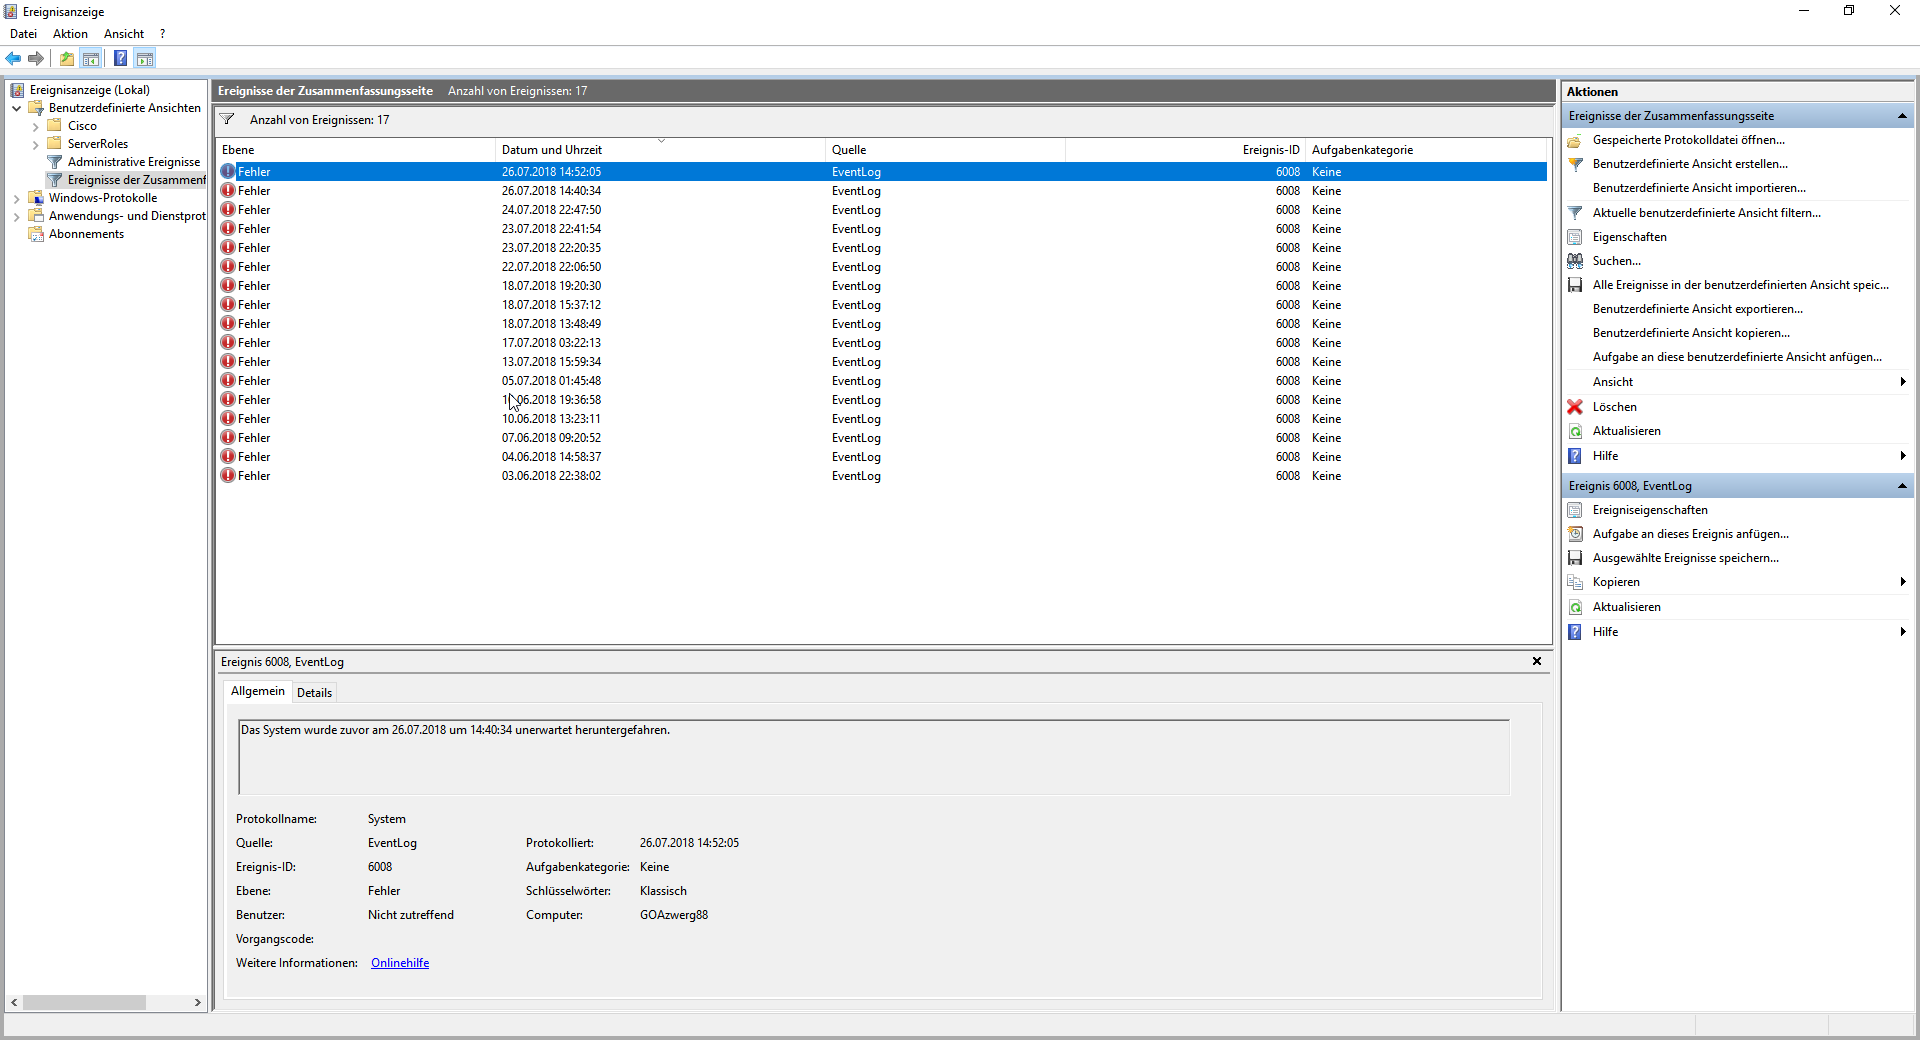Expand the Cisco folder in the tree
The image size is (1920, 1040).
[x=36, y=127]
